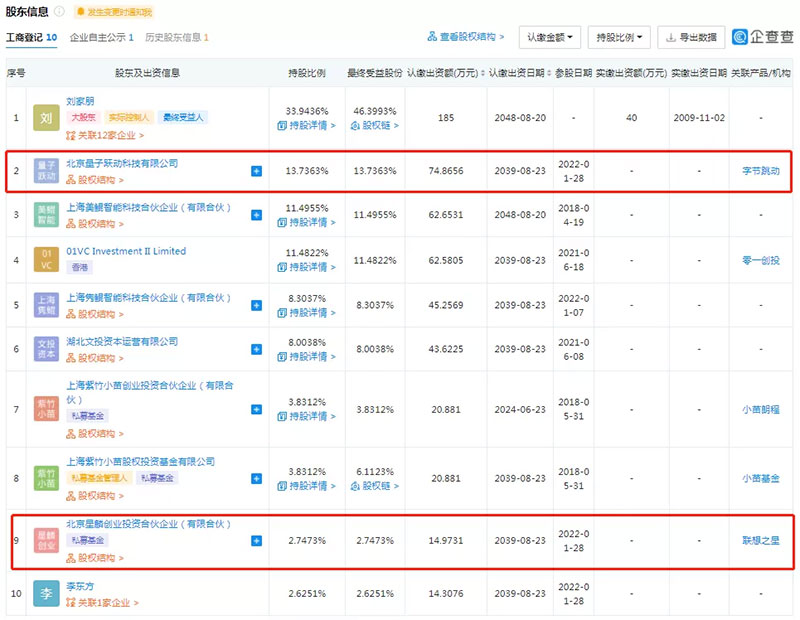Click the 私募基金管理人 tag in row 8
The width and height of the screenshot is (800, 620).
pyautogui.click(x=99, y=478)
